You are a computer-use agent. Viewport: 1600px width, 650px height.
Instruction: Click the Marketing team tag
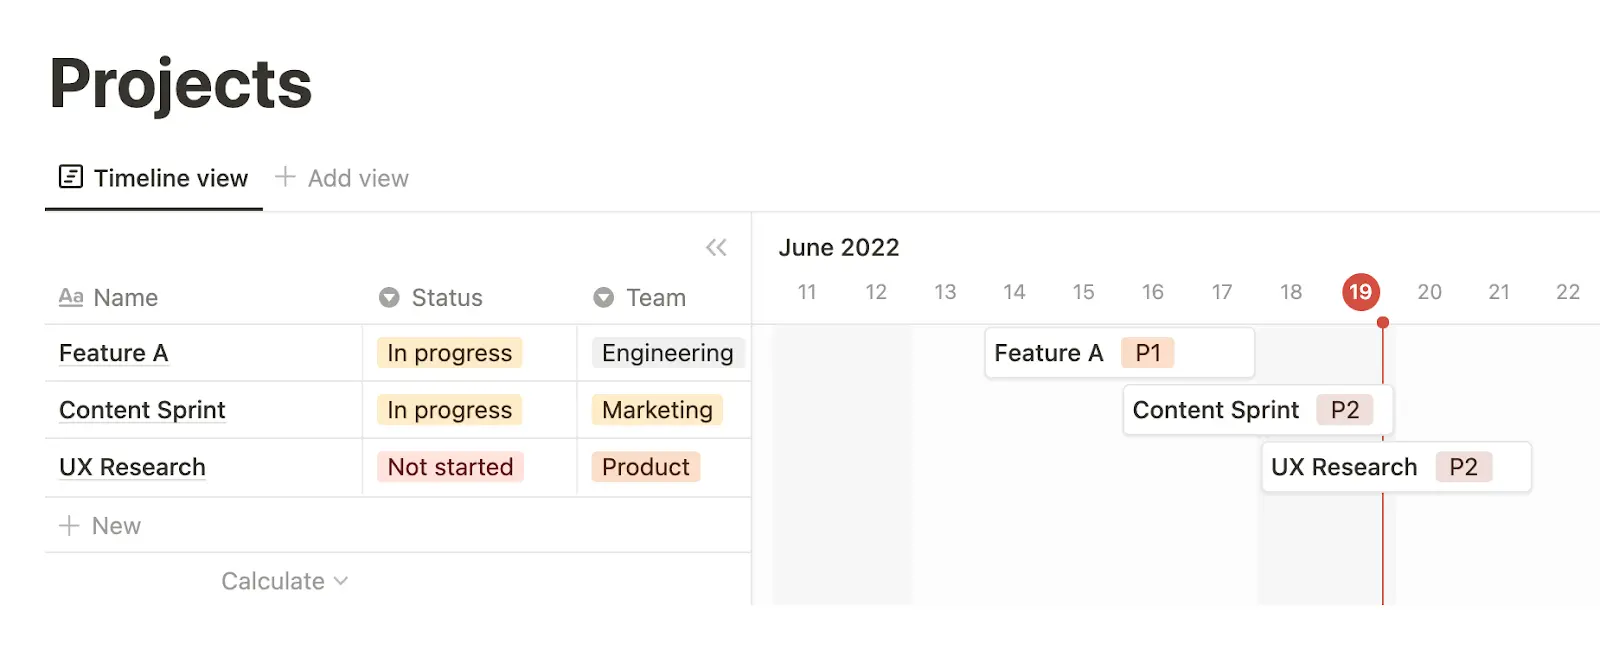coord(656,410)
